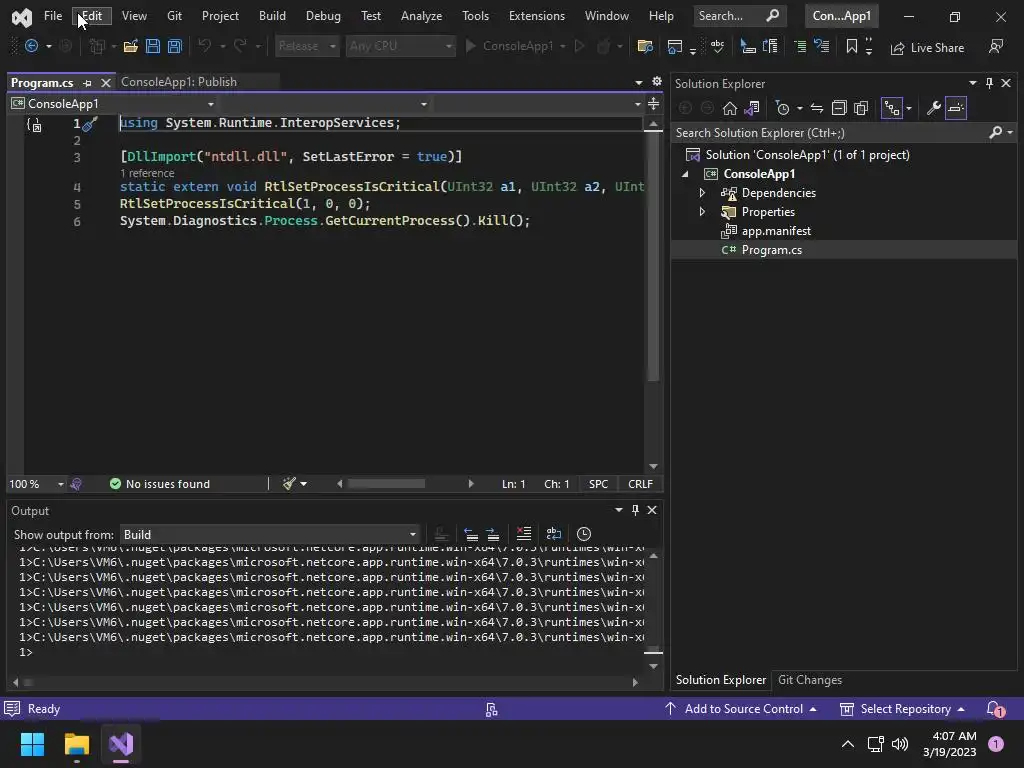Click the Comment selected lines icon
1024x768 pixels.
pyautogui.click(x=800, y=46)
